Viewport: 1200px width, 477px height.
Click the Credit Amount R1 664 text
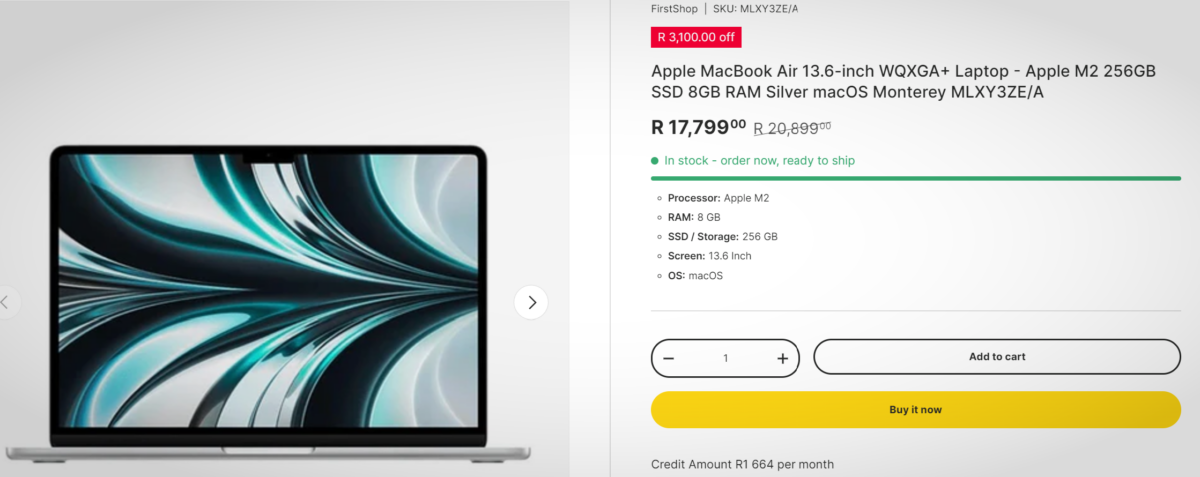(x=742, y=464)
